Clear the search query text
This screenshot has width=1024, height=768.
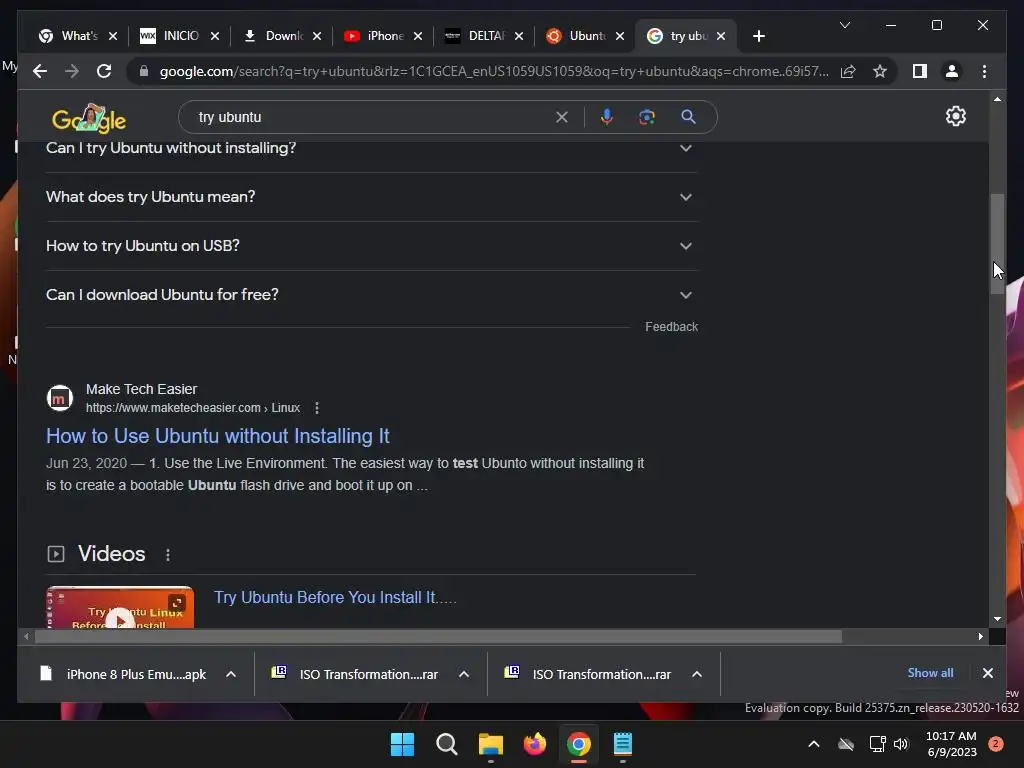562,118
